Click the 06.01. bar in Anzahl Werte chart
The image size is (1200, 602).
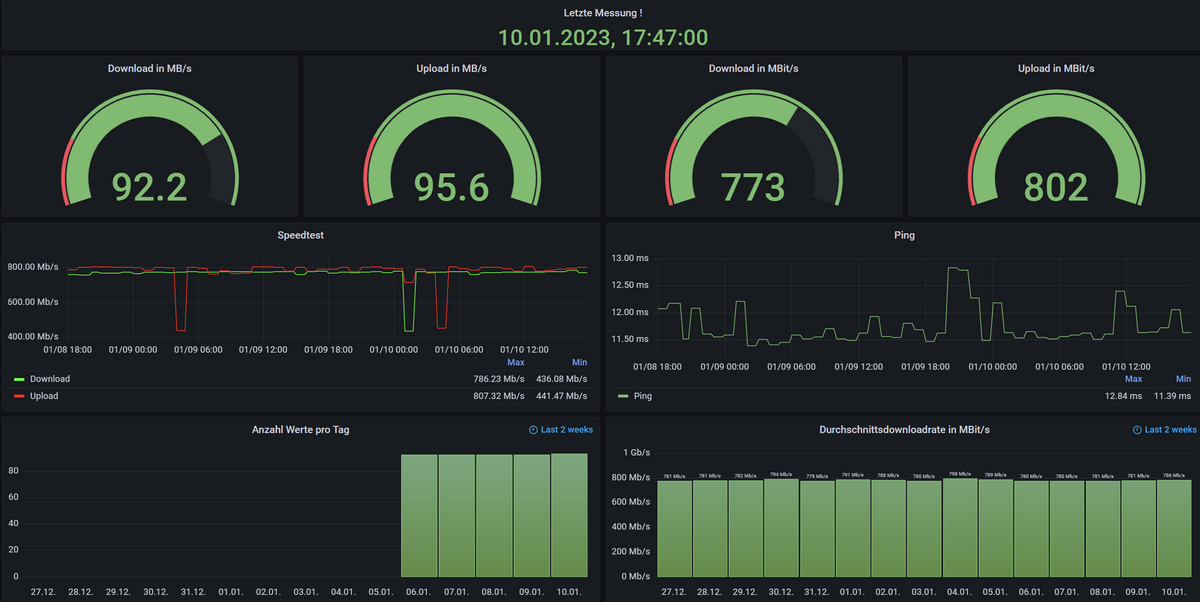click(418, 516)
